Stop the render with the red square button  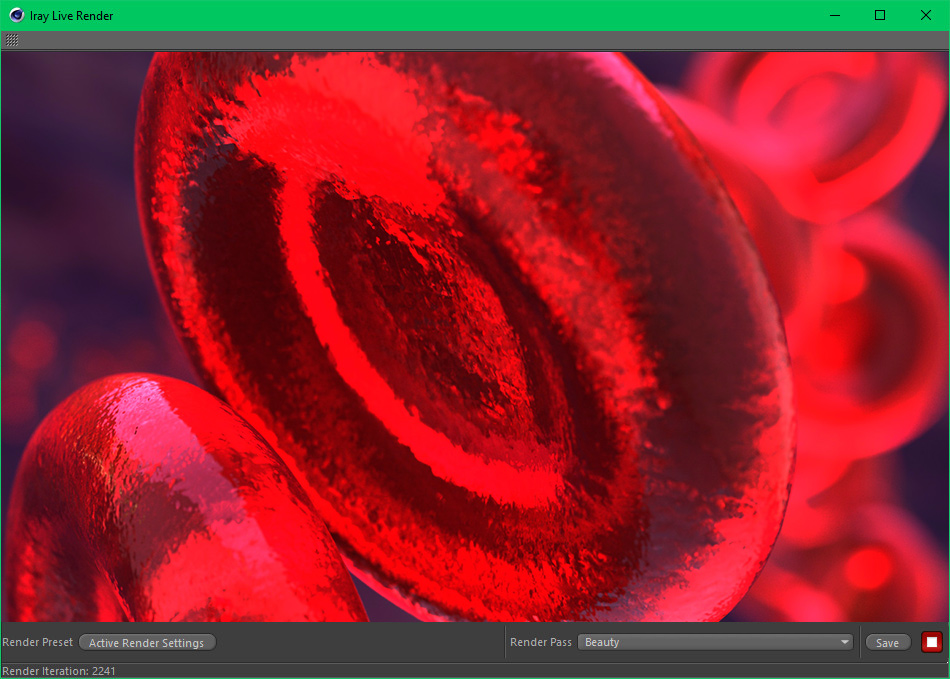931,642
